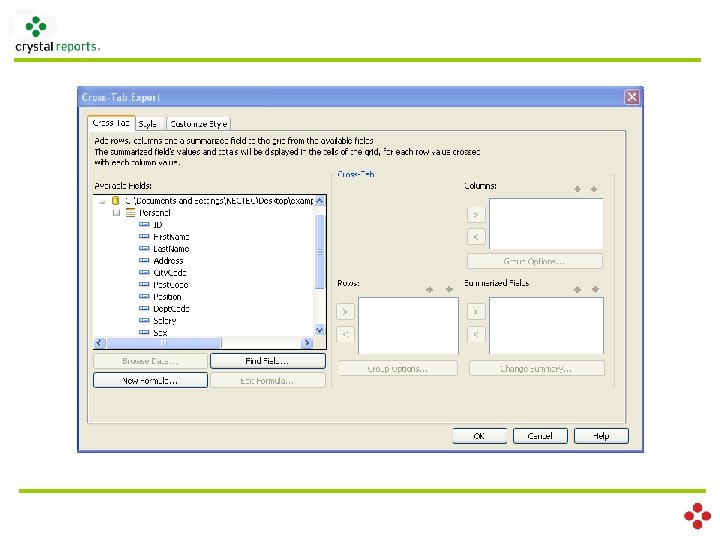720x540 pixels.
Task: Click the Position field icon
Action: (144, 297)
